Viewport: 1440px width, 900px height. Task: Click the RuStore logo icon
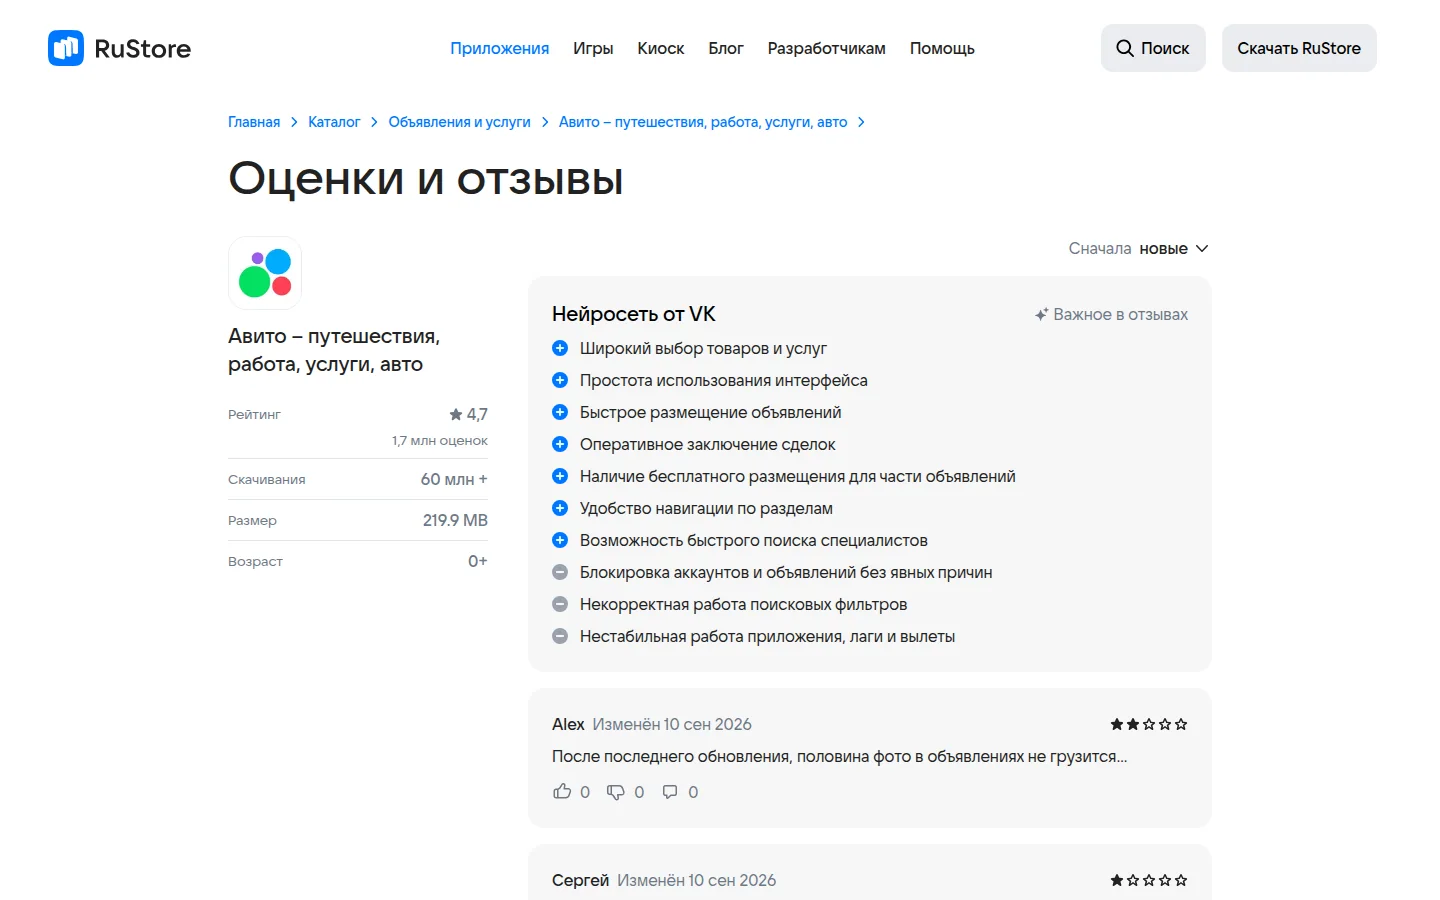66,48
